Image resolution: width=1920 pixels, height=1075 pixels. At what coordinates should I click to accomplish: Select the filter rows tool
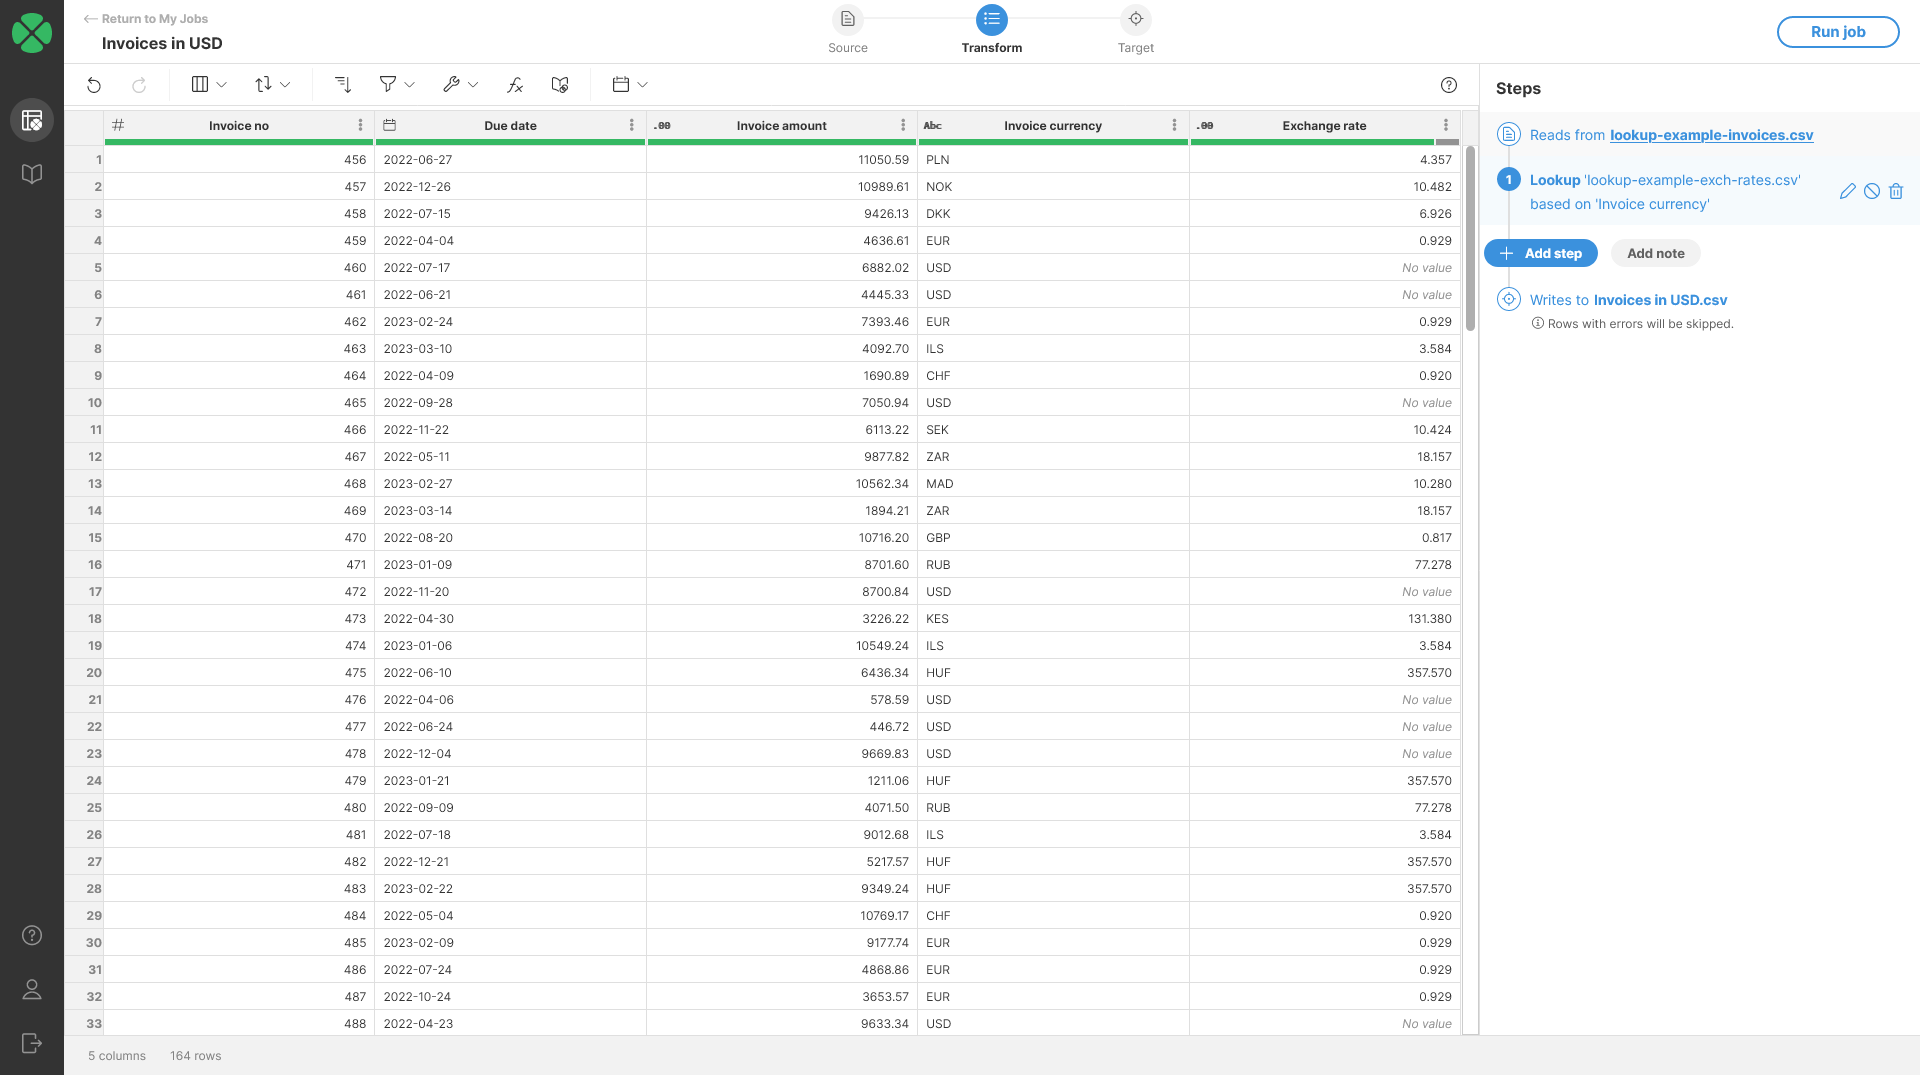click(x=389, y=85)
